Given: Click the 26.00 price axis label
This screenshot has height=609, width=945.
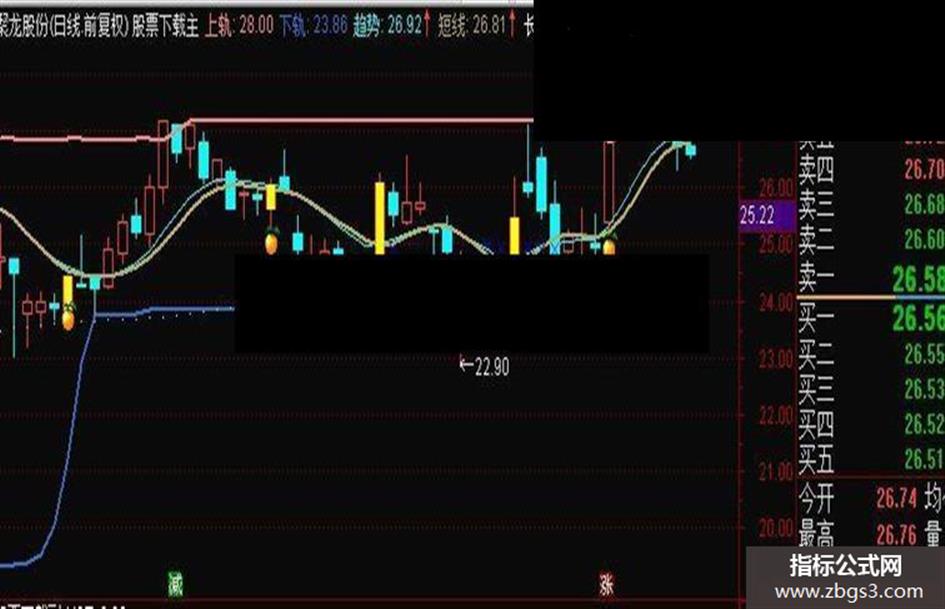Looking at the screenshot, I should (x=776, y=189).
